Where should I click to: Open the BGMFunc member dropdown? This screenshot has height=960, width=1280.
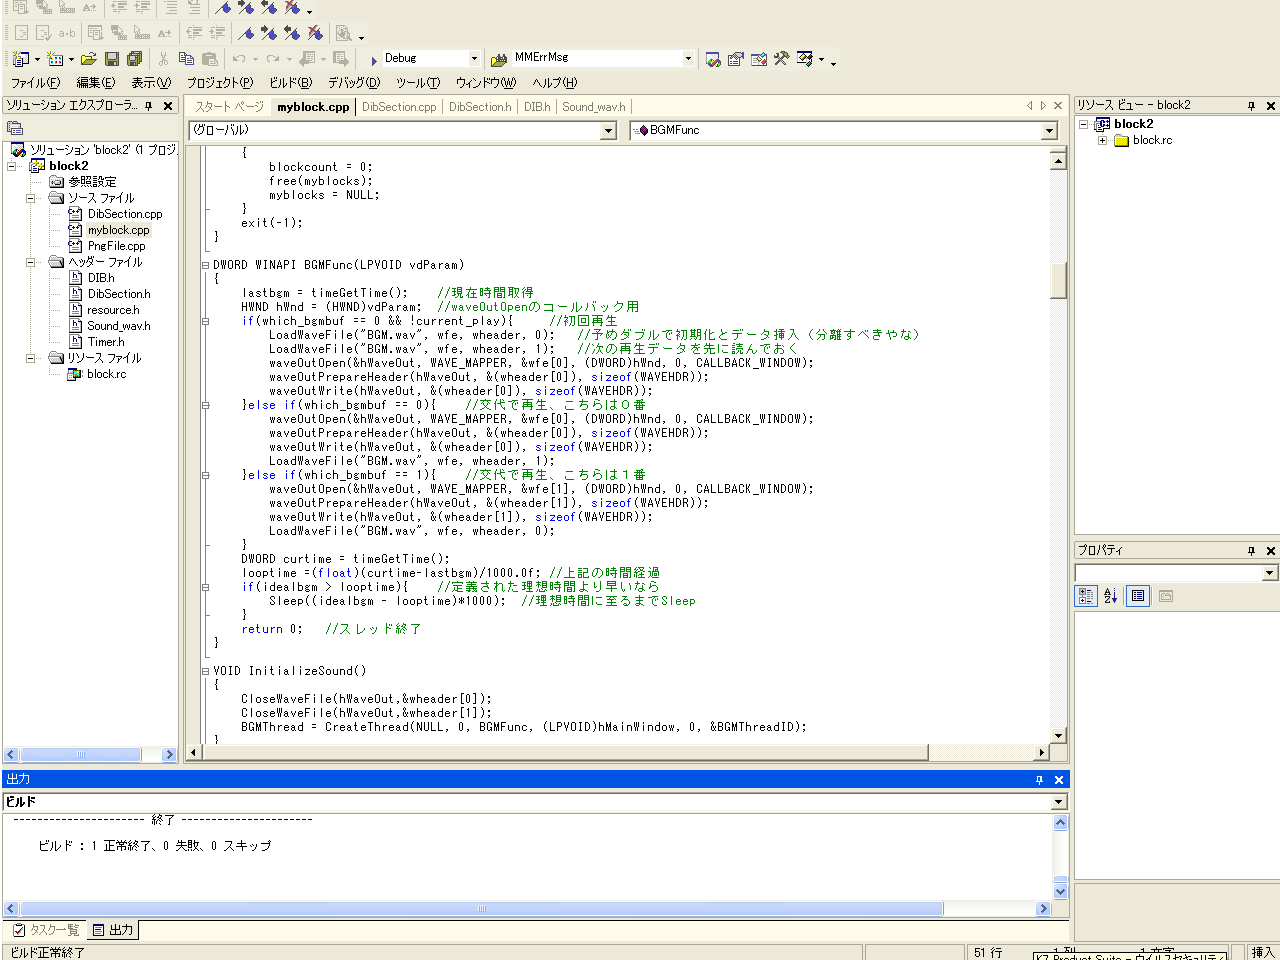1049,131
